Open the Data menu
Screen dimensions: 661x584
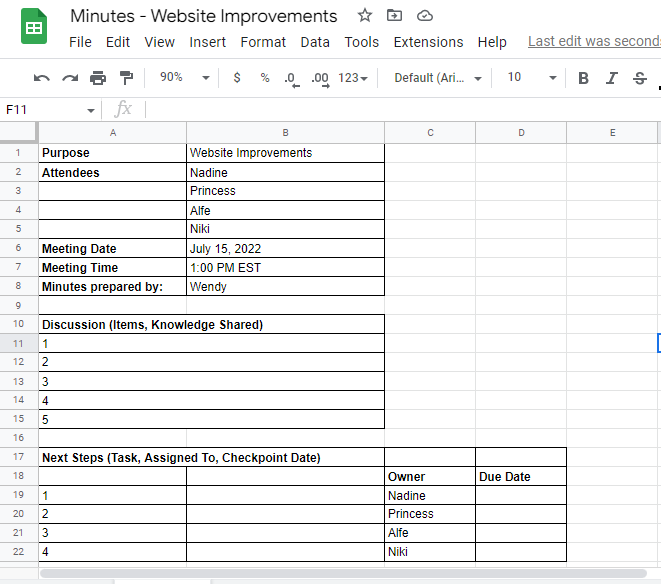coord(315,42)
